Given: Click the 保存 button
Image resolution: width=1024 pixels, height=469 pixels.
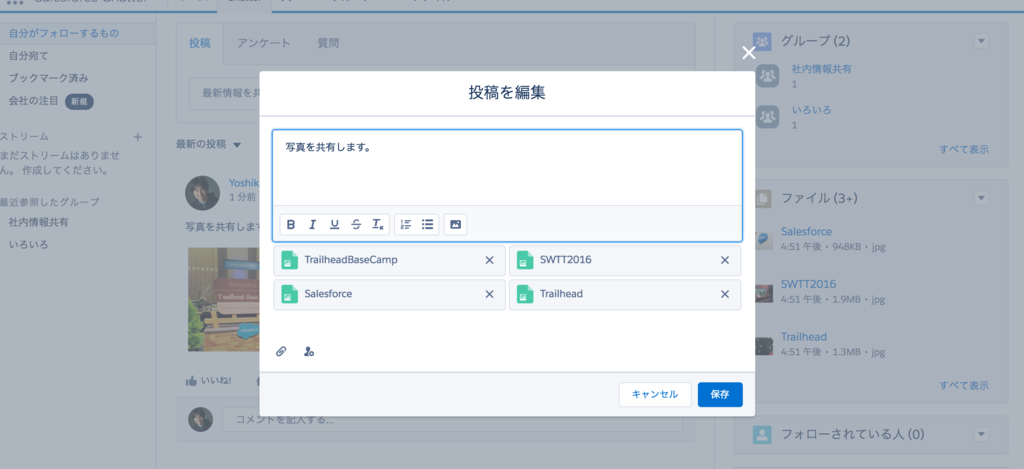Looking at the screenshot, I should (720, 395).
